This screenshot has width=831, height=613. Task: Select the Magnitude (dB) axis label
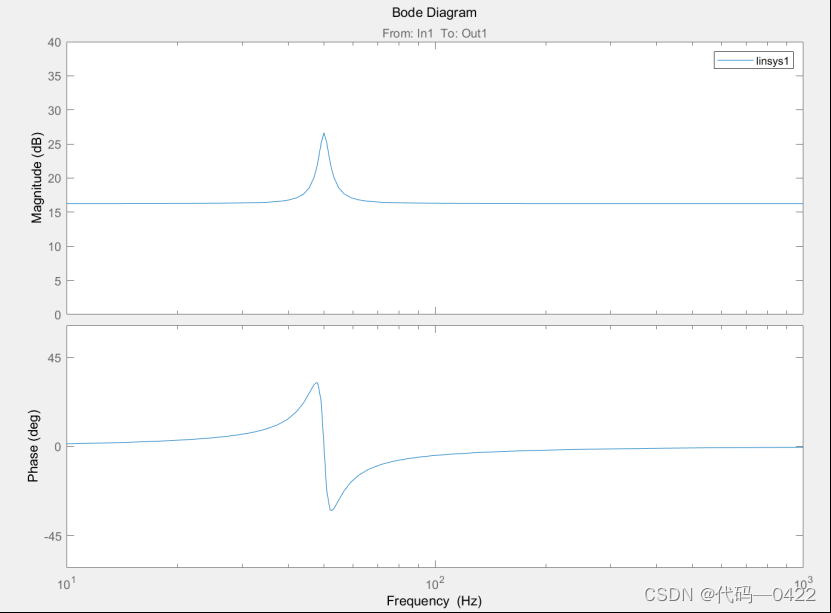click(x=36, y=178)
